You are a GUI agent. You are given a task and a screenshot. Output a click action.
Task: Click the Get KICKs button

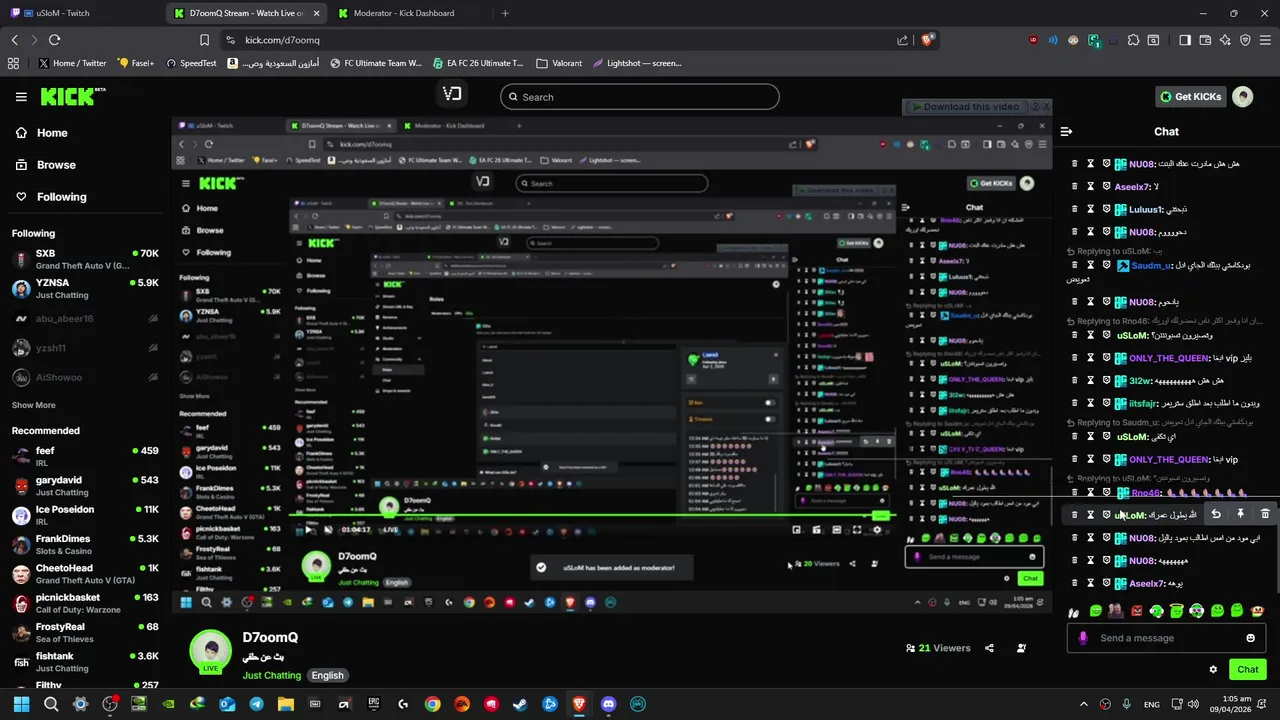click(x=1191, y=97)
